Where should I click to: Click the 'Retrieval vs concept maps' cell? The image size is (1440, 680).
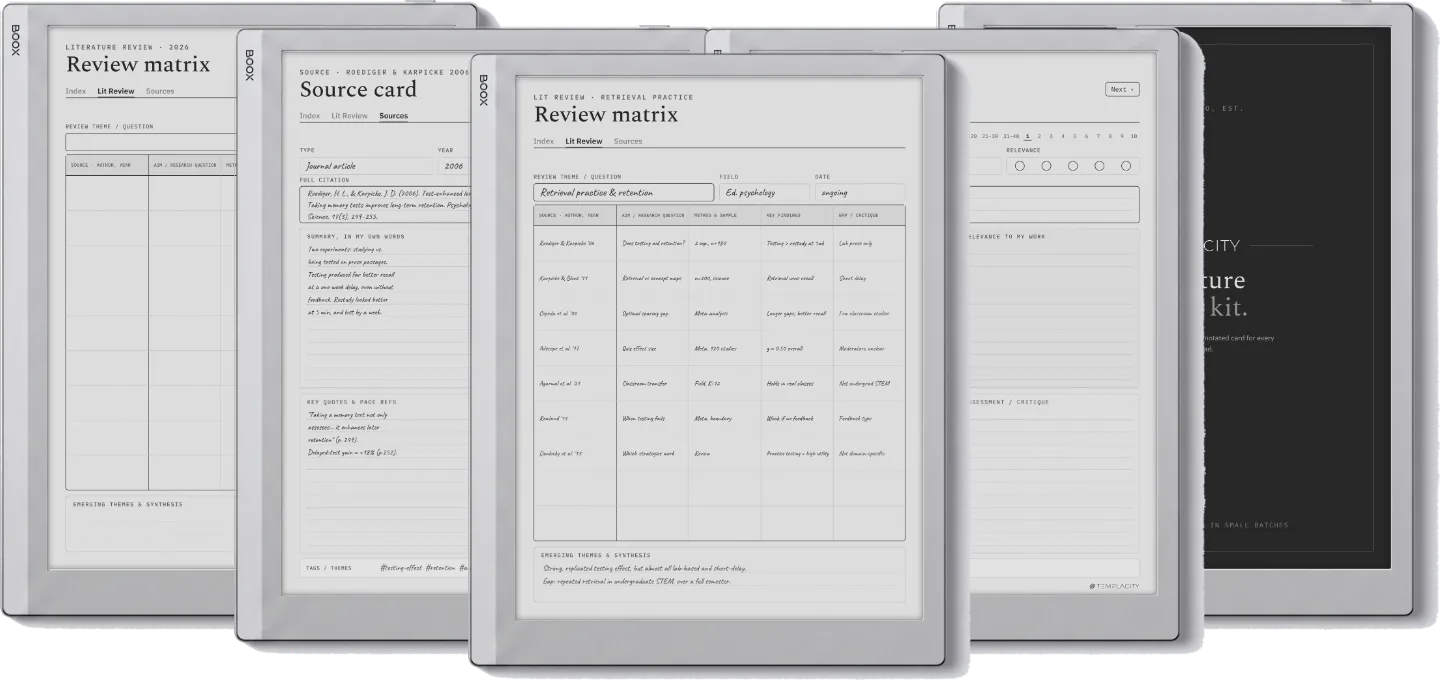pos(653,278)
